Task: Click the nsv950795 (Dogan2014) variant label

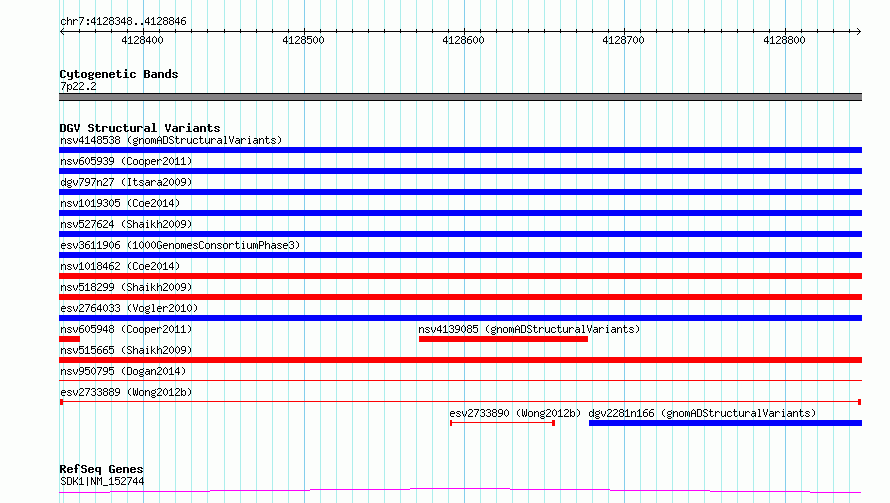Action: (x=122, y=371)
